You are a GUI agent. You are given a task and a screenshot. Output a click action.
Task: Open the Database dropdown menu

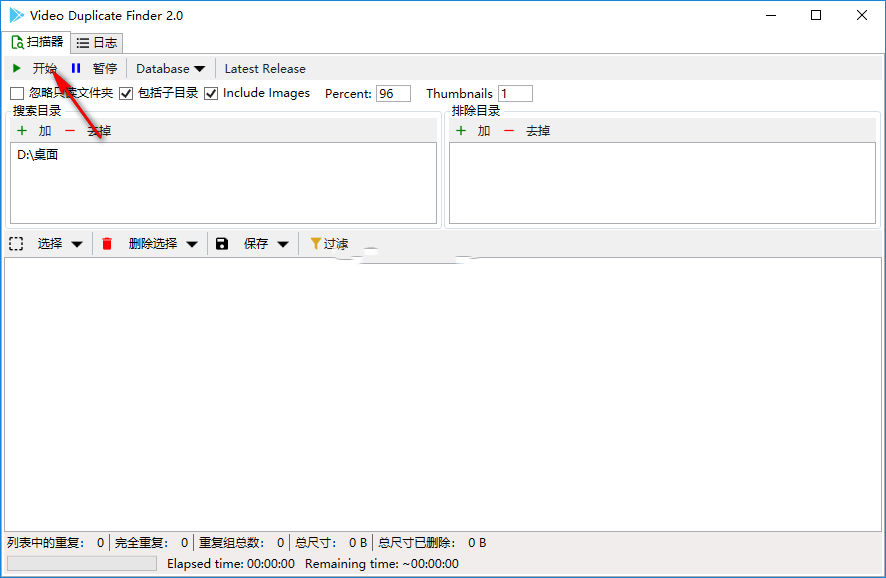[170, 68]
